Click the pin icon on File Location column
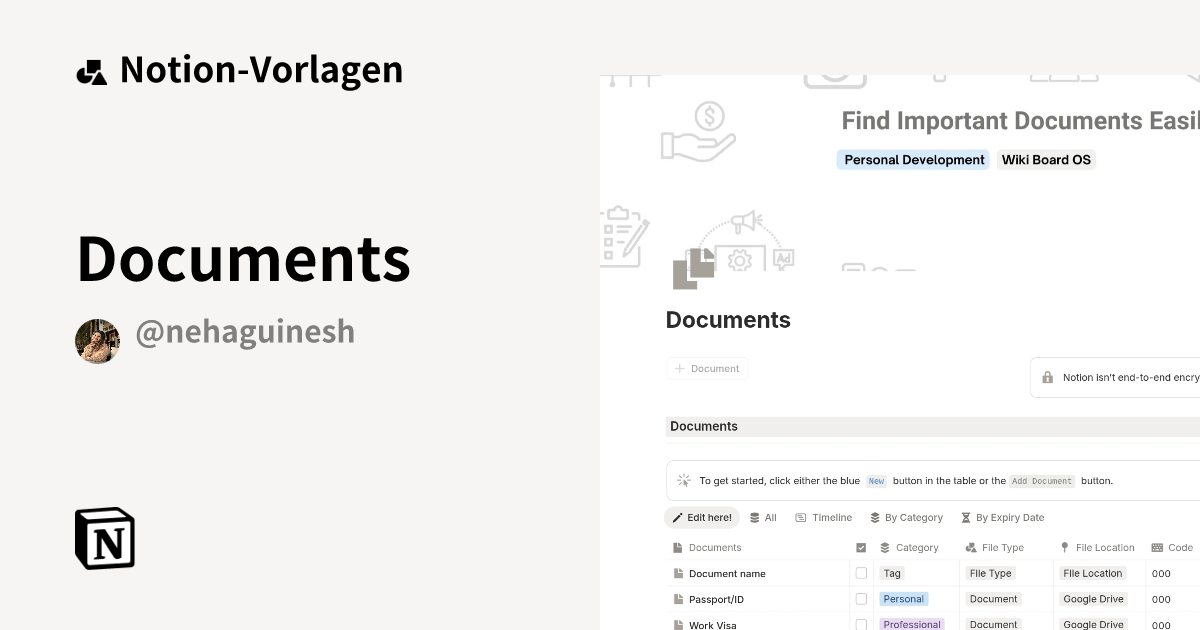The image size is (1200, 630). coord(1064,547)
